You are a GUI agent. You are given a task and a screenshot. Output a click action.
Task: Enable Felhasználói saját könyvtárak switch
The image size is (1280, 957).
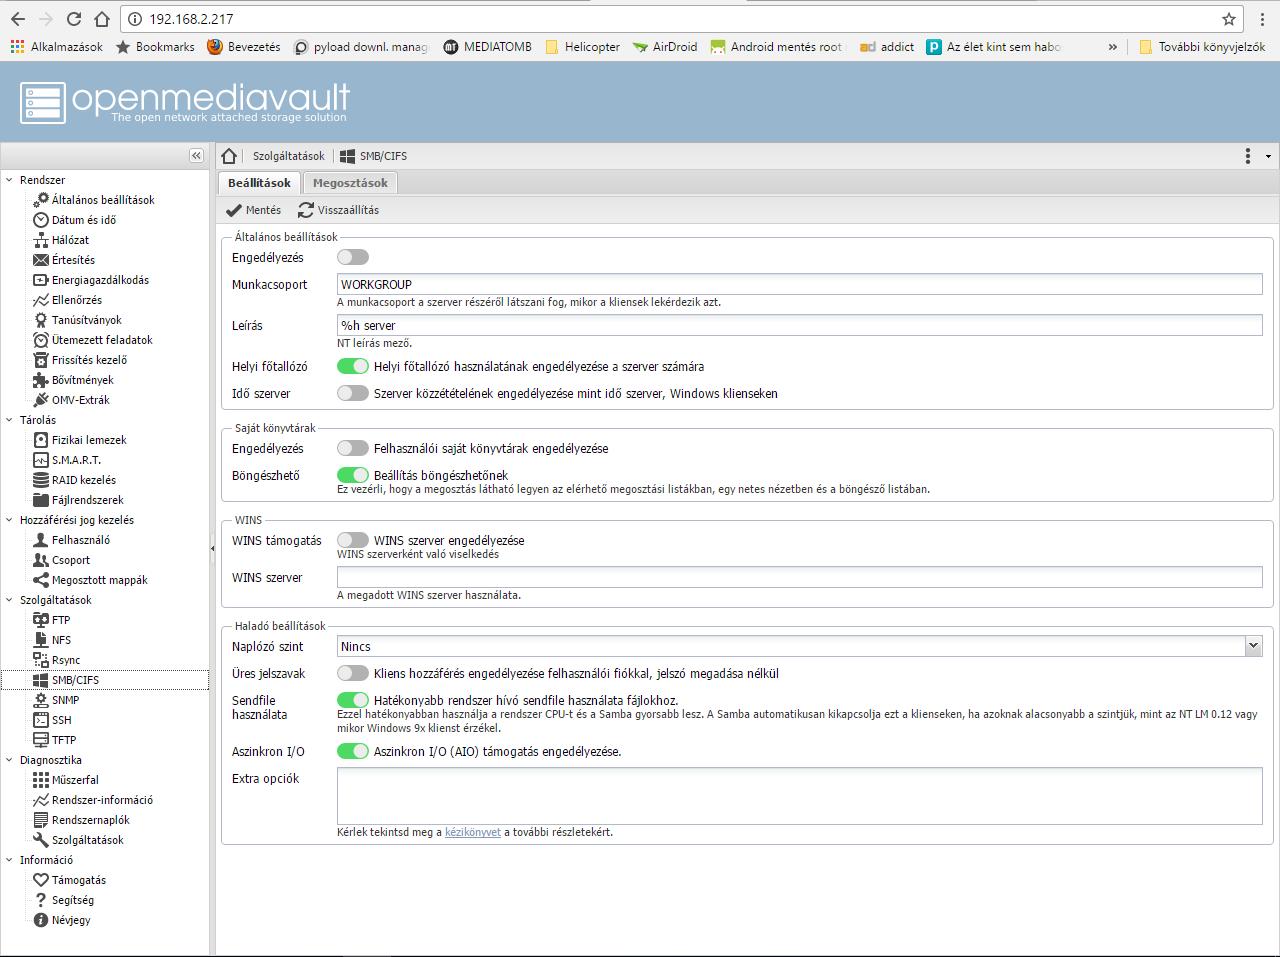[x=353, y=449]
